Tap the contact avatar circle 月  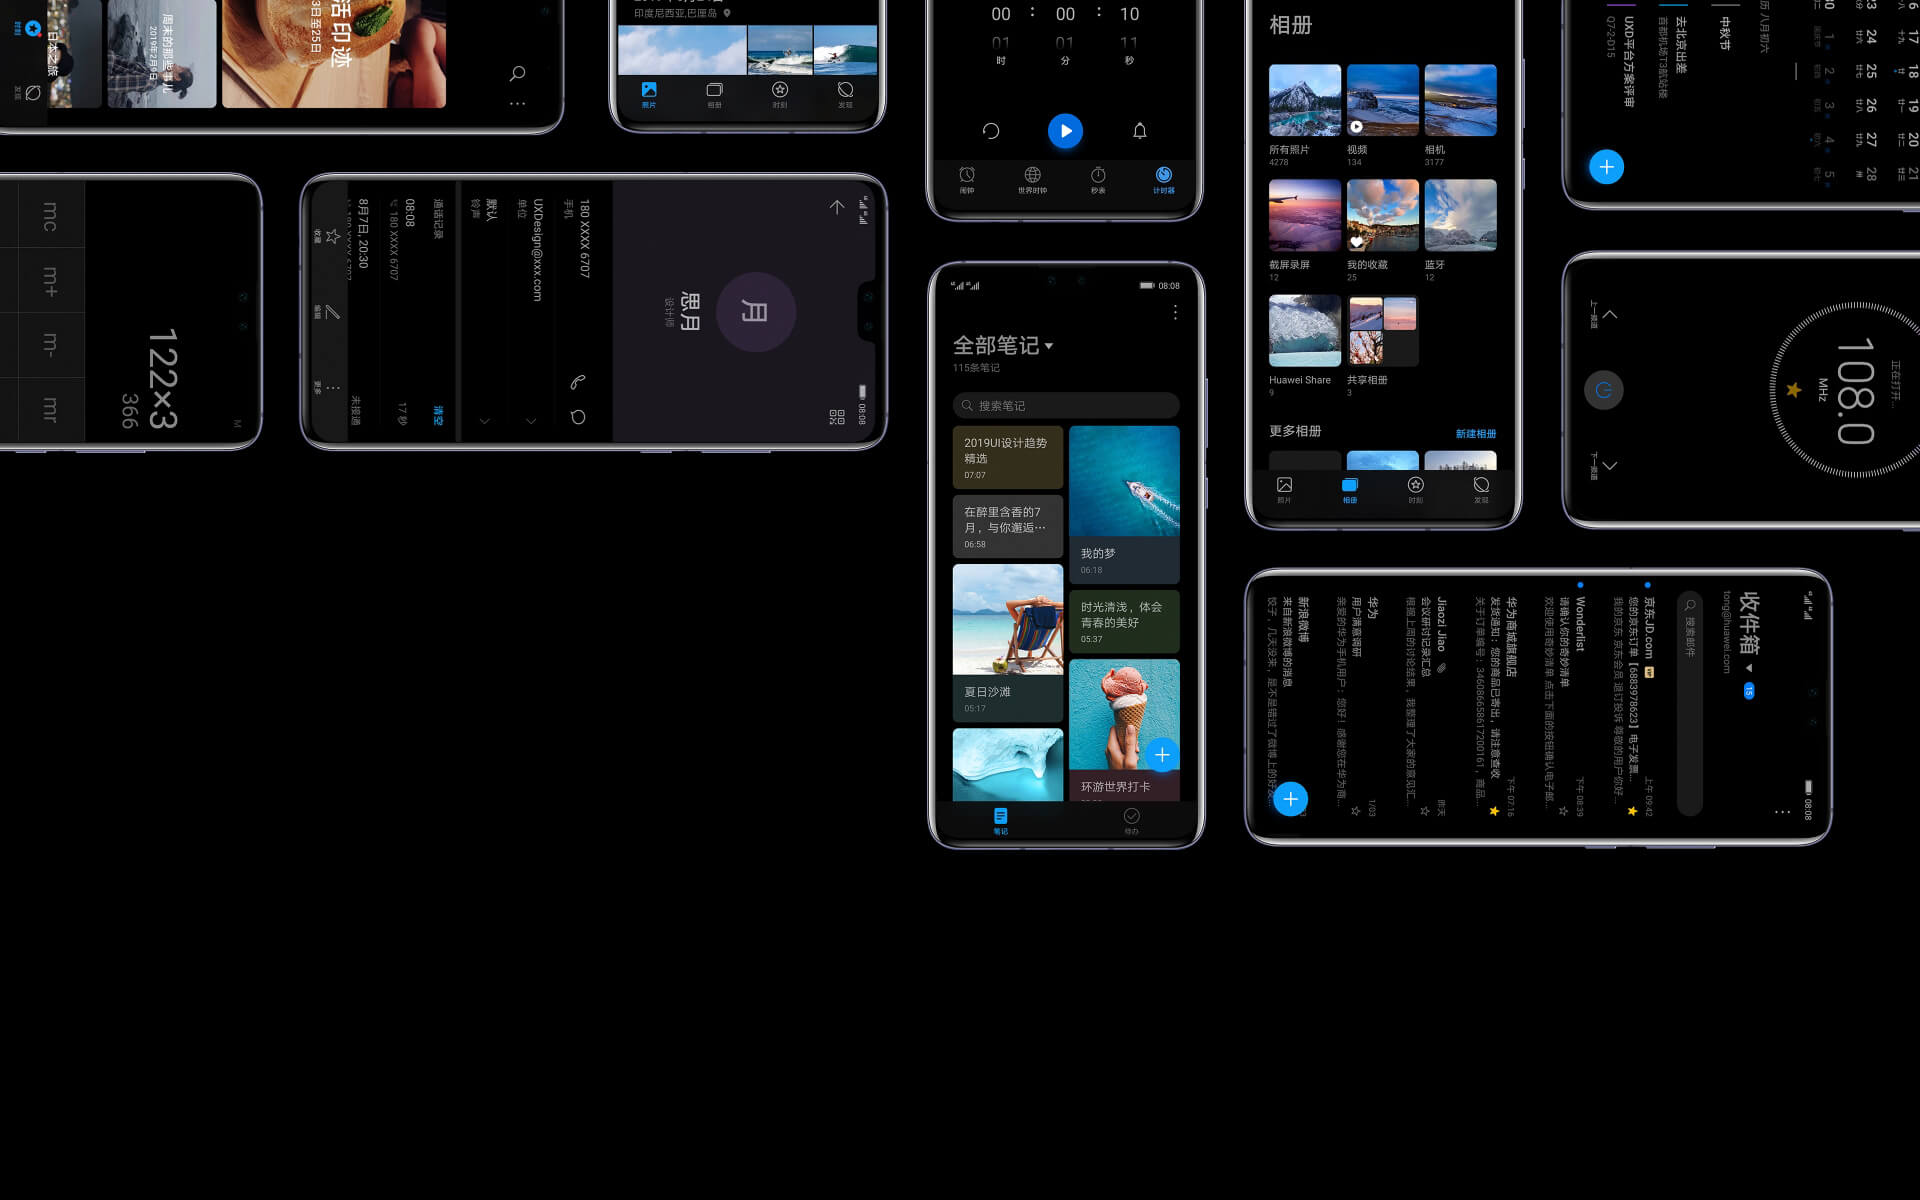coord(756,312)
